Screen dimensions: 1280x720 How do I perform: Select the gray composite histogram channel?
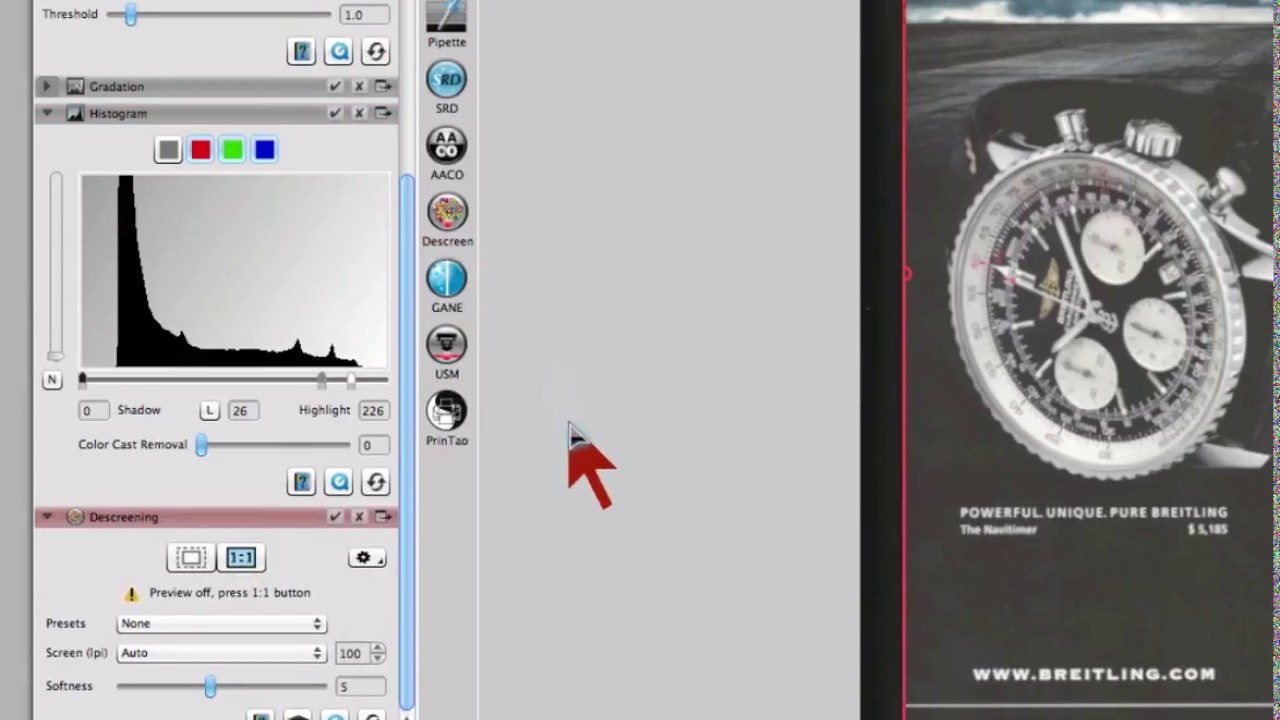pos(168,150)
